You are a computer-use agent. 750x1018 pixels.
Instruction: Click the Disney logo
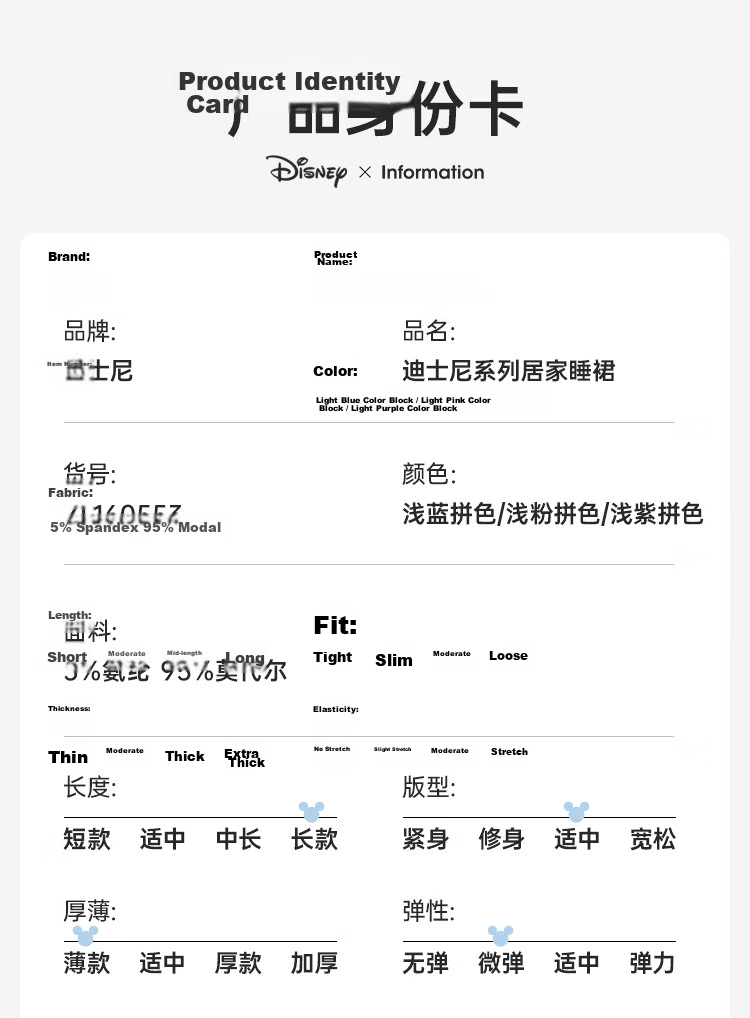pyautogui.click(x=306, y=171)
